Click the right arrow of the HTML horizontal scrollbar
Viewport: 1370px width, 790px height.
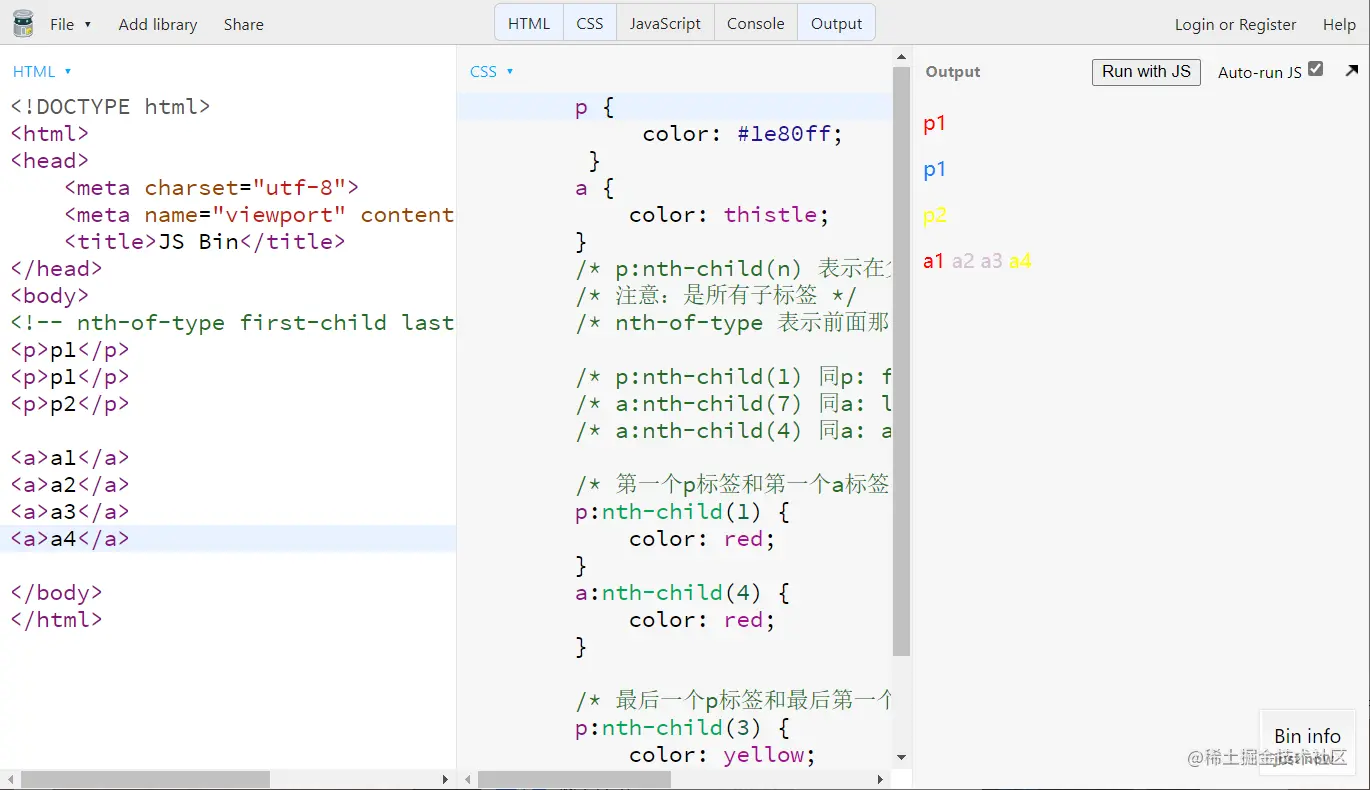click(446, 779)
